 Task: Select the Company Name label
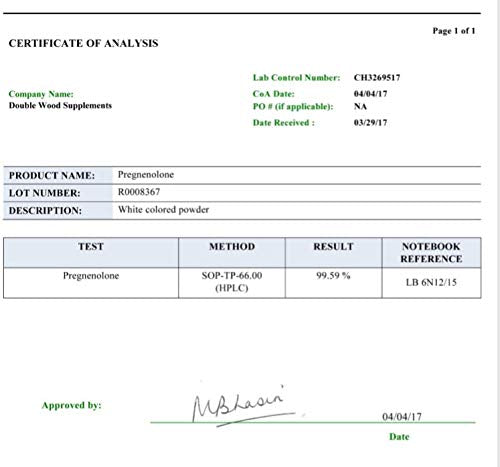click(x=41, y=94)
